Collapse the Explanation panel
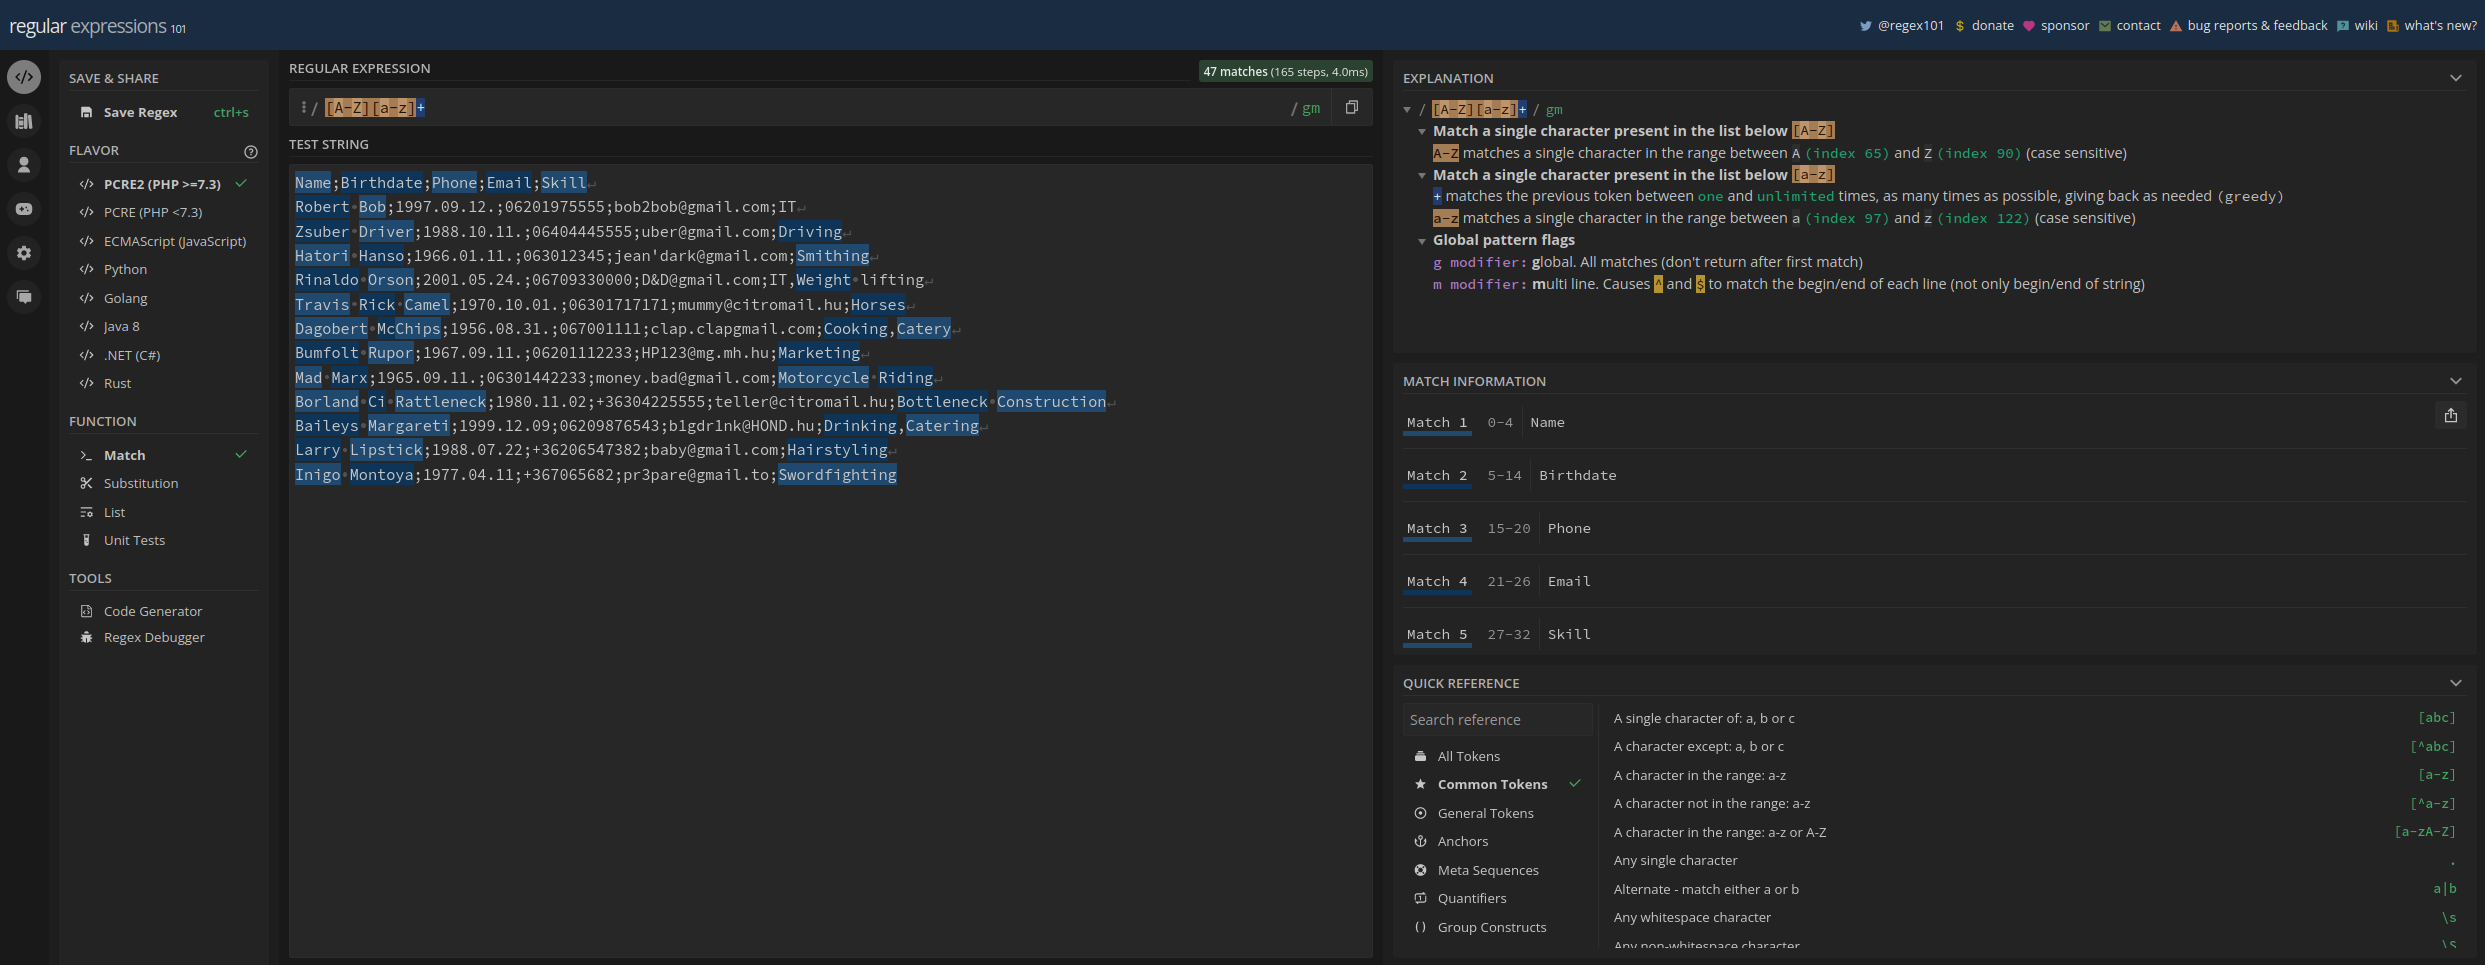Viewport: 2485px width, 965px height. (2455, 78)
